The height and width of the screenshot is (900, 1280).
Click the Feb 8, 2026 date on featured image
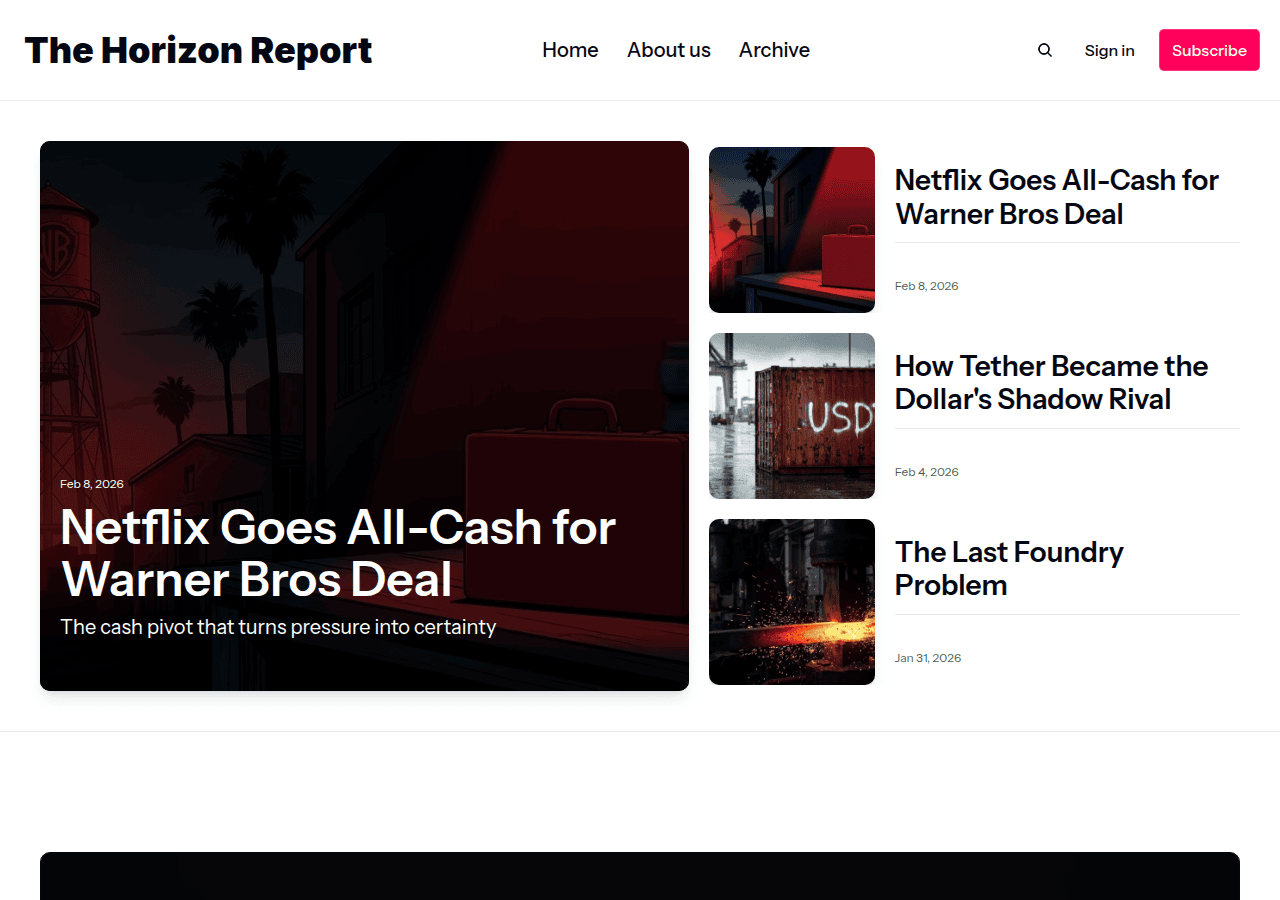pyautogui.click(x=92, y=484)
